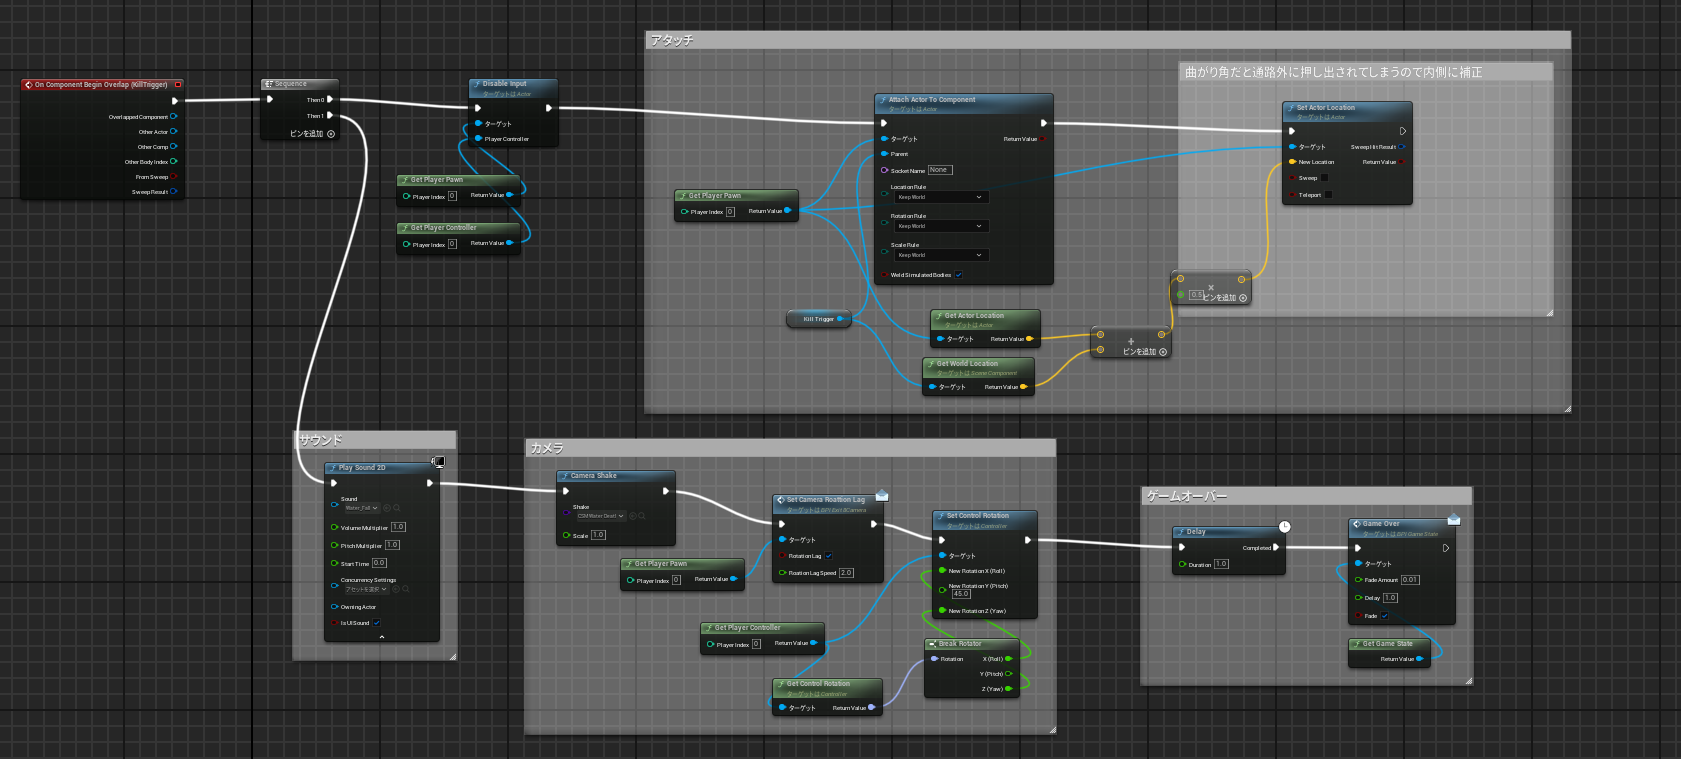Click the Socket Name None field
This screenshot has height=759, width=1681.
(x=940, y=170)
